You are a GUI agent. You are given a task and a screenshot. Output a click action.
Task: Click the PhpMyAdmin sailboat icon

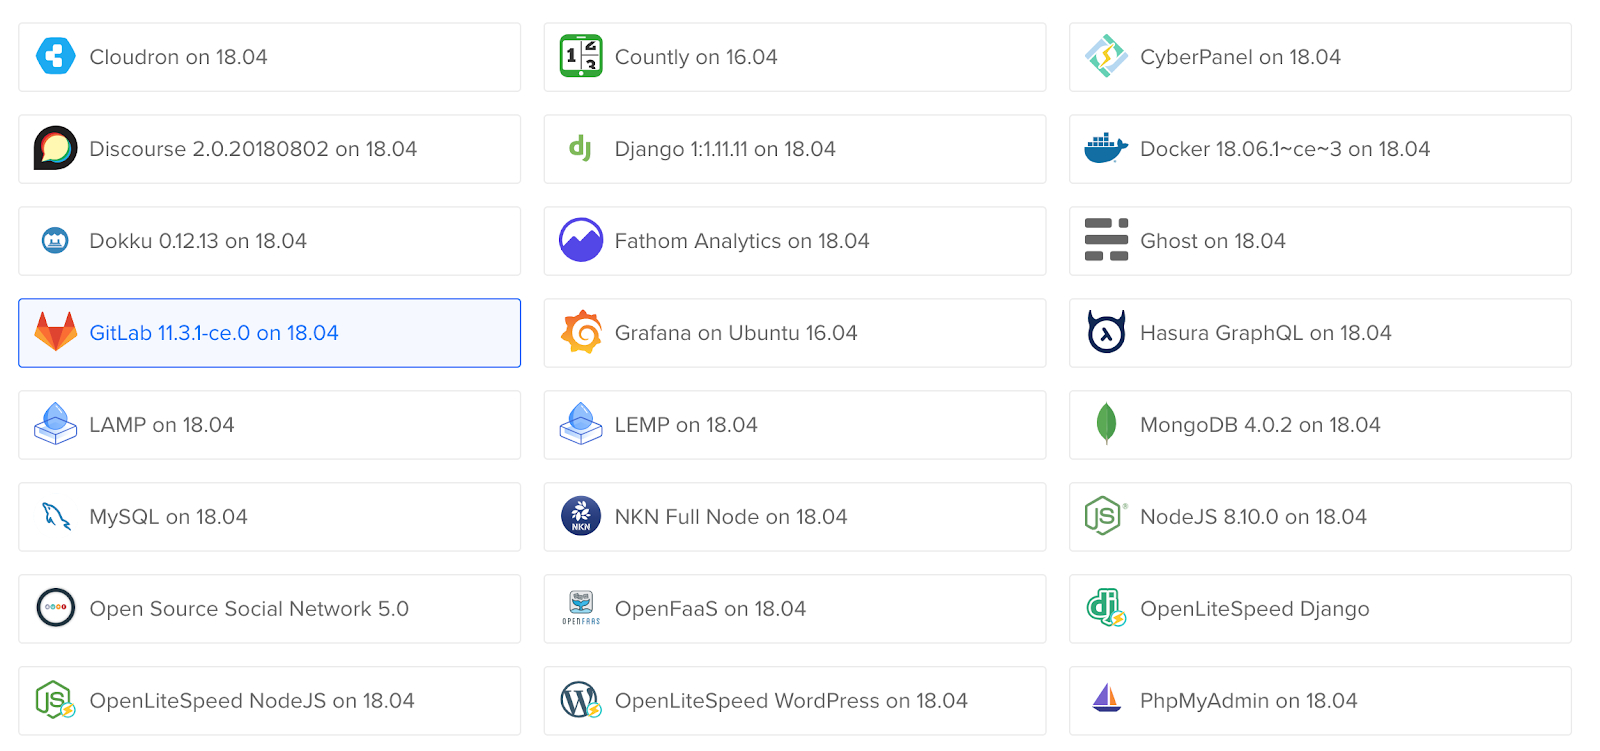point(1106,698)
